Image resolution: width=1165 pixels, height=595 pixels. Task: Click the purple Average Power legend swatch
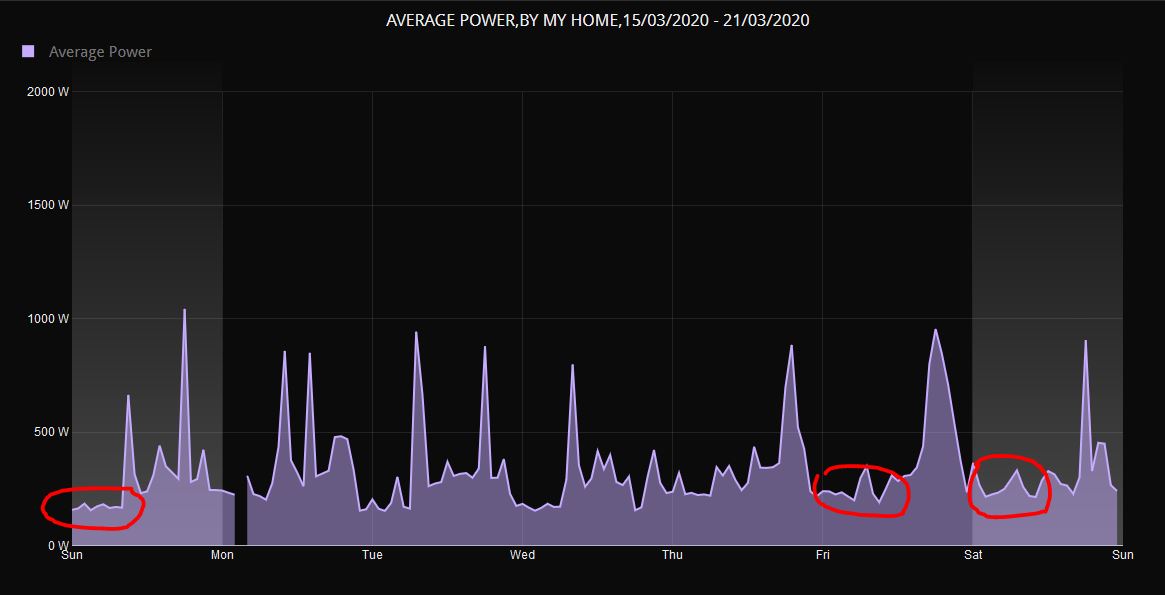point(28,51)
